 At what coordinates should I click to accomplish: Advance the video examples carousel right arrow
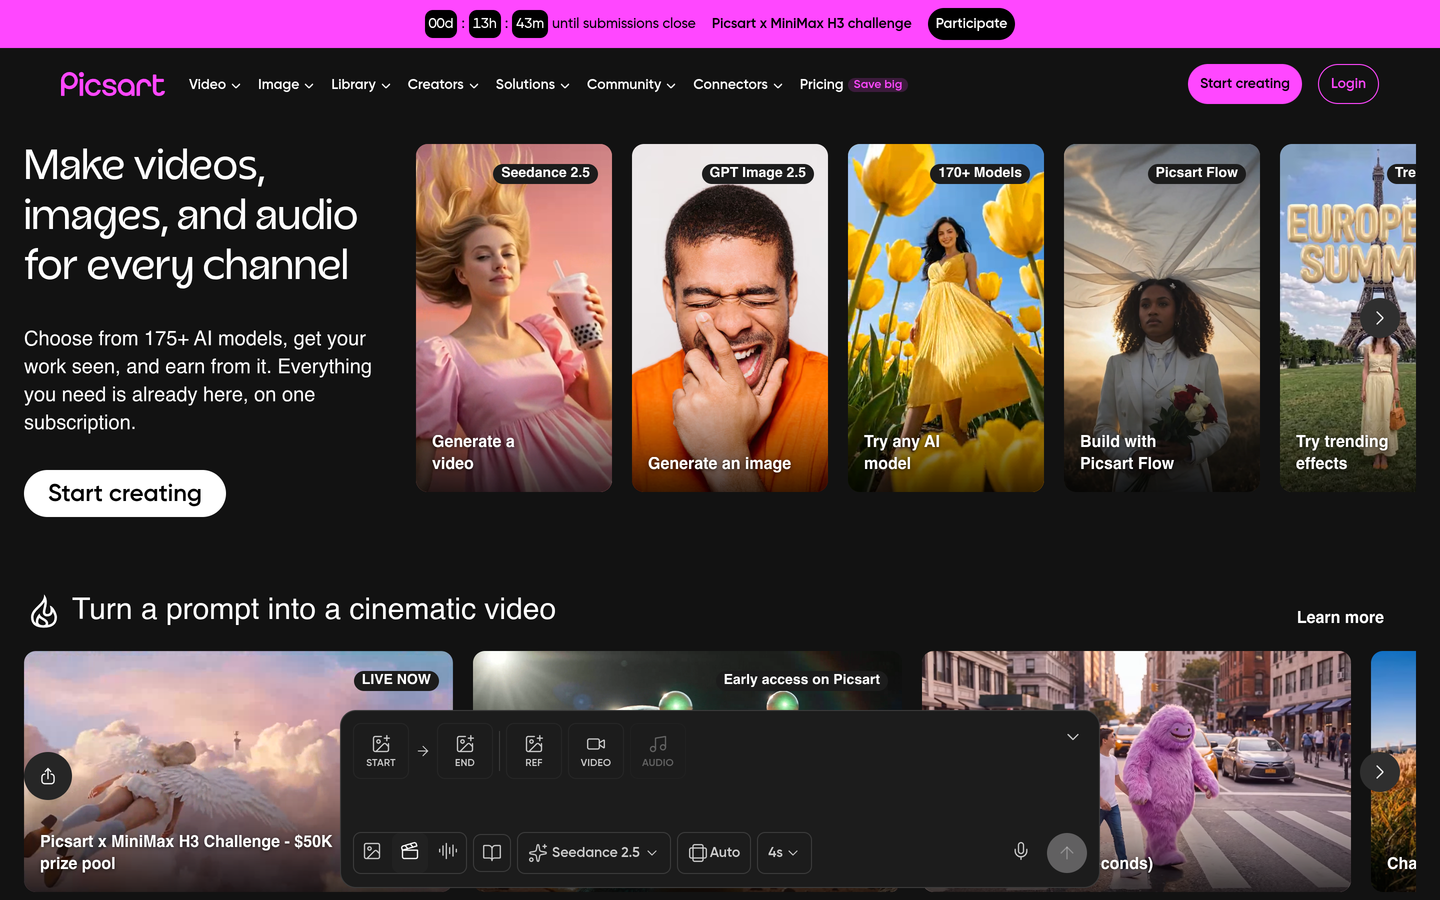tap(1380, 772)
